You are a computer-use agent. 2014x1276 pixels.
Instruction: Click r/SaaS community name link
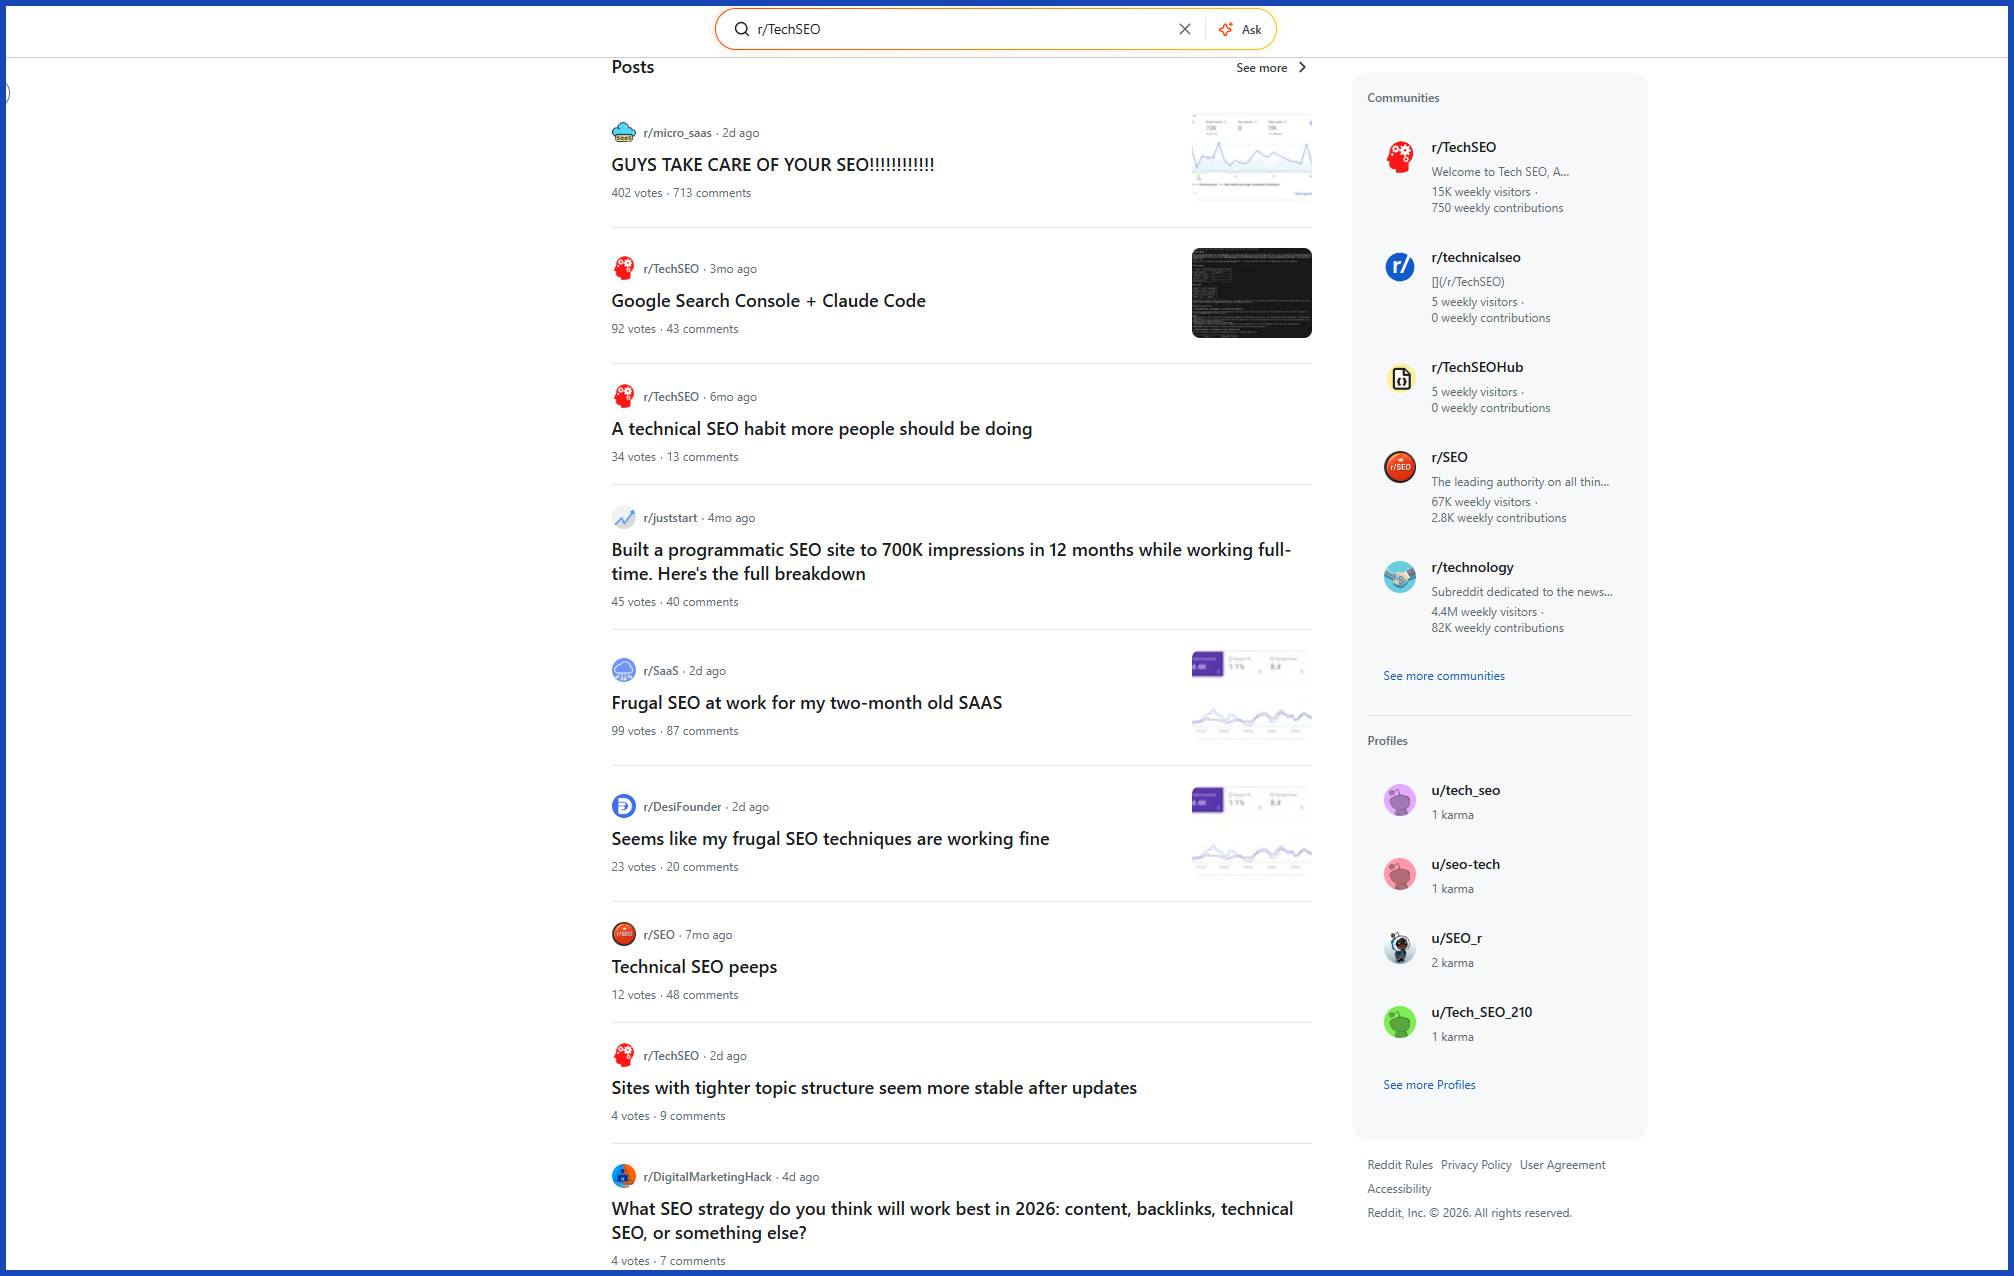[661, 671]
